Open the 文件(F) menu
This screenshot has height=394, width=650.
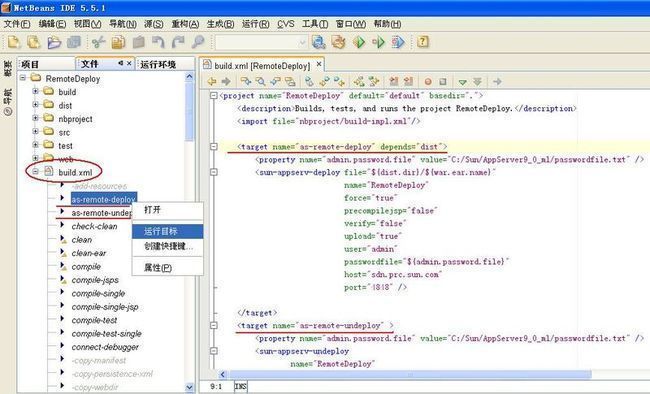click(x=17, y=24)
